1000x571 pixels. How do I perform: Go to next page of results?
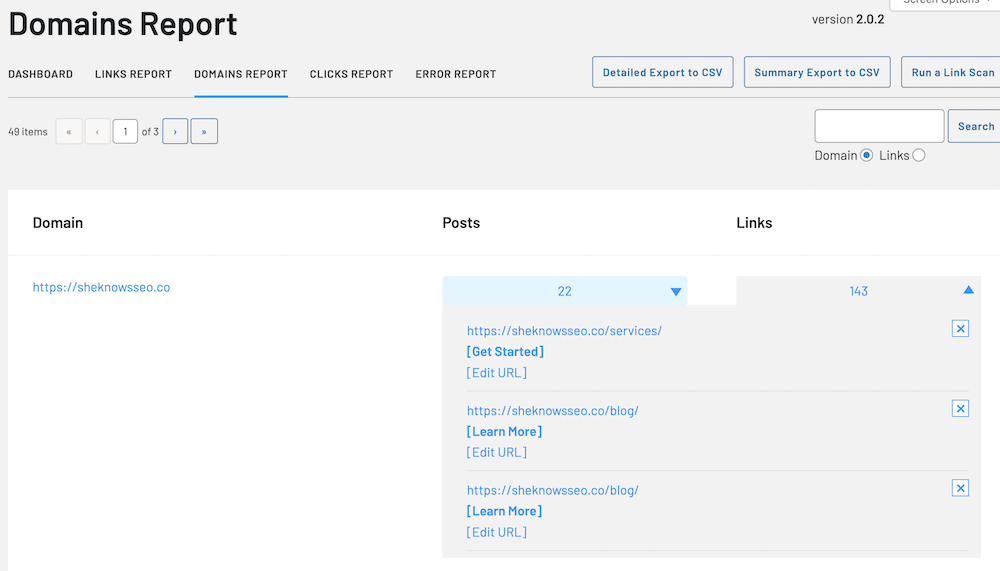point(175,131)
